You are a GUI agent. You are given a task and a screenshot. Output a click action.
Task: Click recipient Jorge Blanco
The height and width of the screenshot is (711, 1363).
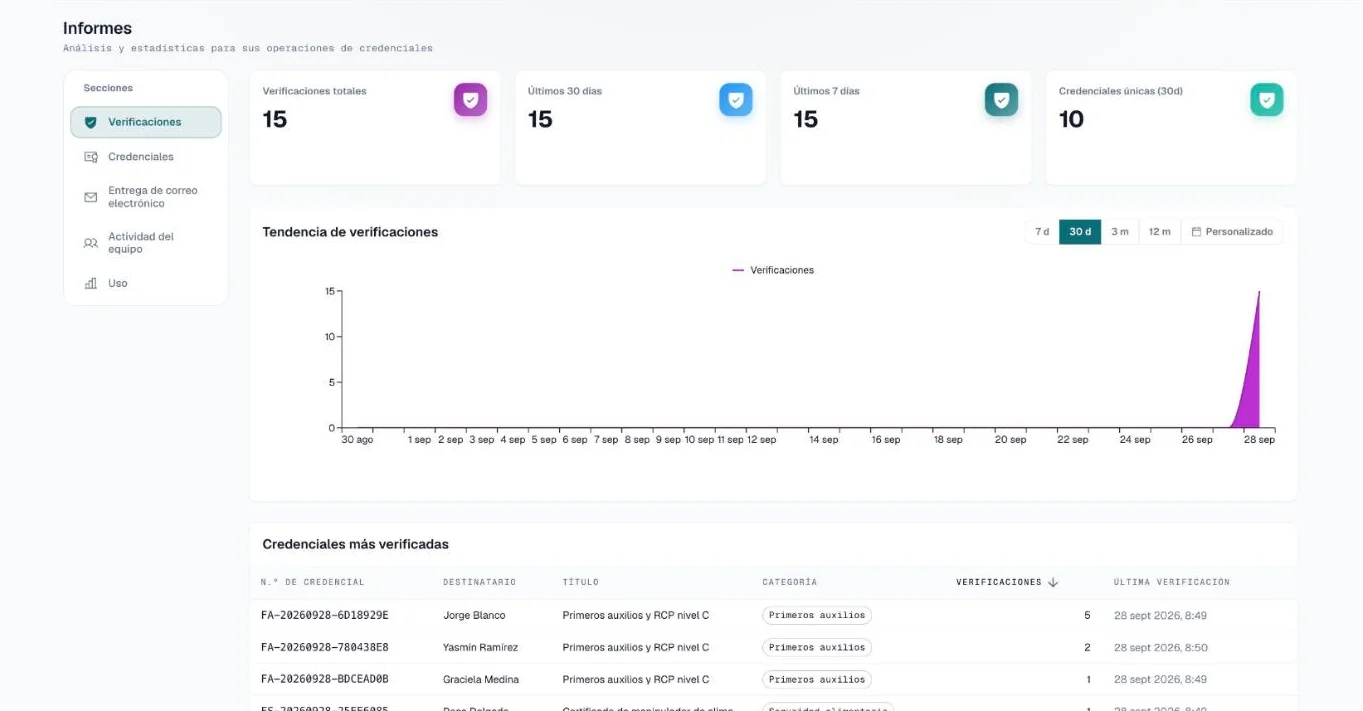474,615
